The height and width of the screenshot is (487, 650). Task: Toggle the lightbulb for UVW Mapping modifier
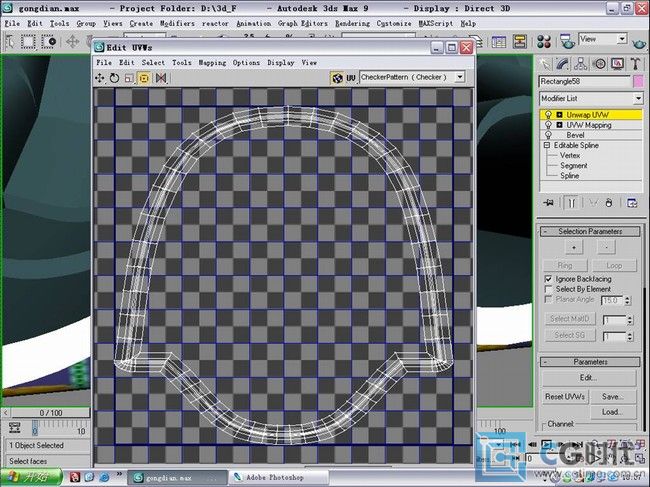coord(548,125)
